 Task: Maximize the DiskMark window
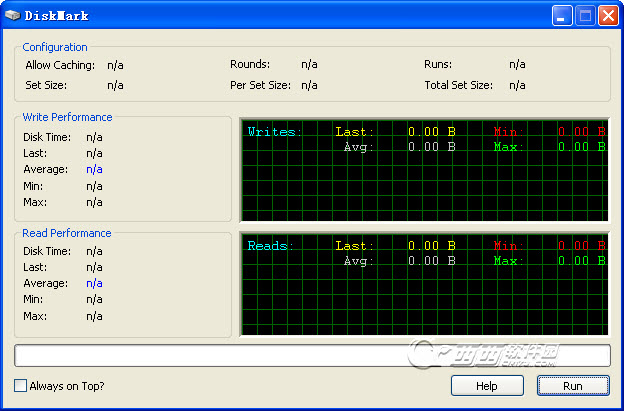586,15
